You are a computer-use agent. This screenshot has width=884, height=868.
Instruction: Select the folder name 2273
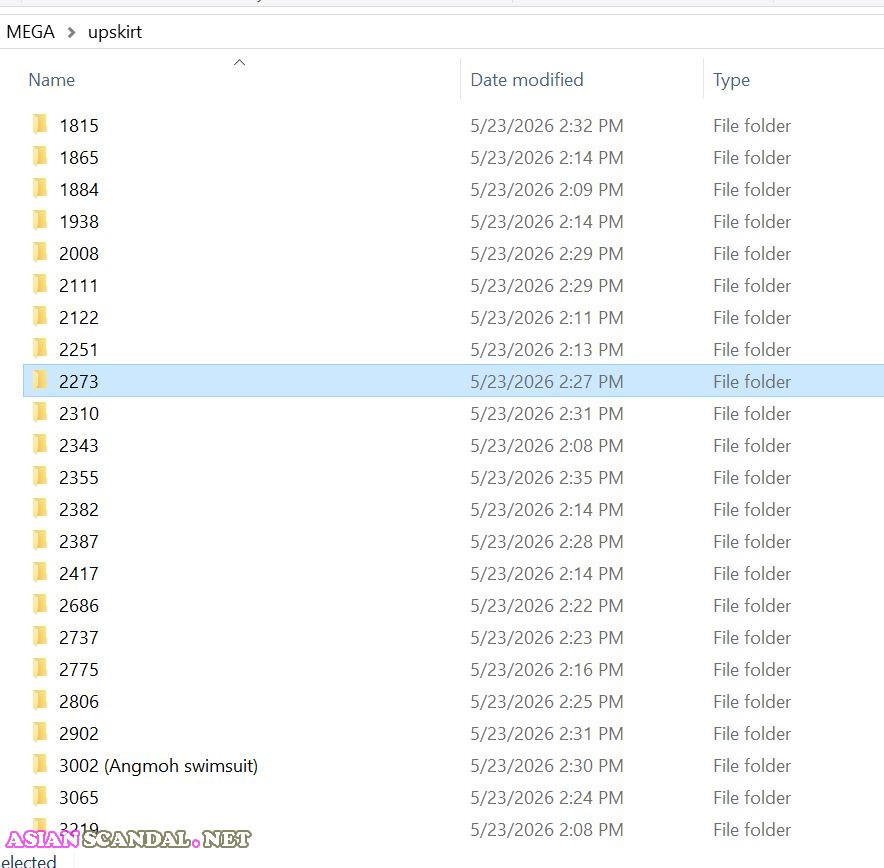(79, 382)
